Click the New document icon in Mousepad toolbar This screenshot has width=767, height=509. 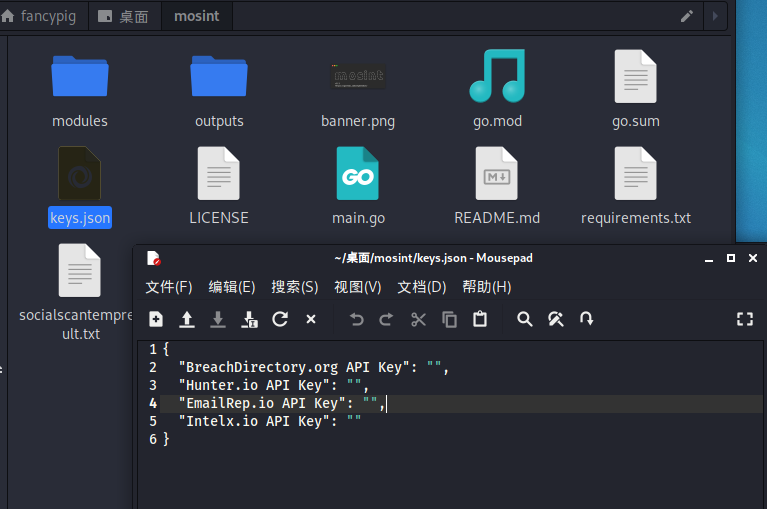click(156, 319)
